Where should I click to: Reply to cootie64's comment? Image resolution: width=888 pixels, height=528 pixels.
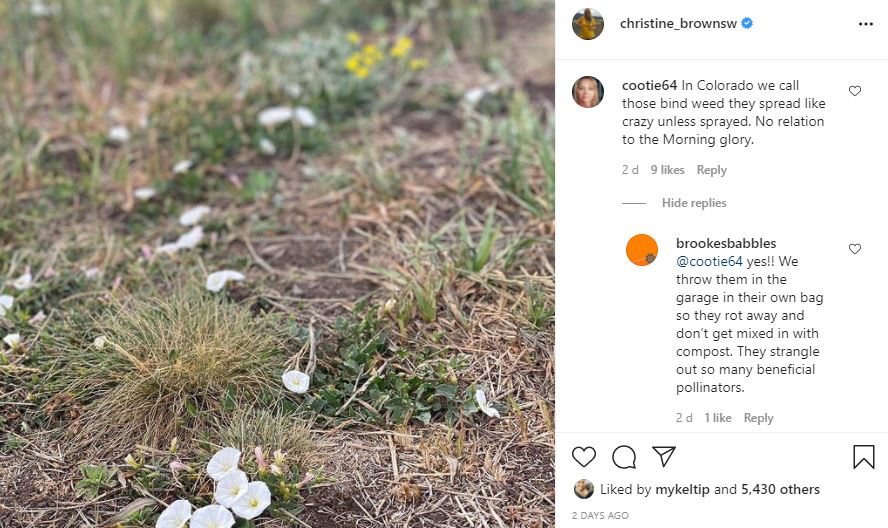[712, 170]
